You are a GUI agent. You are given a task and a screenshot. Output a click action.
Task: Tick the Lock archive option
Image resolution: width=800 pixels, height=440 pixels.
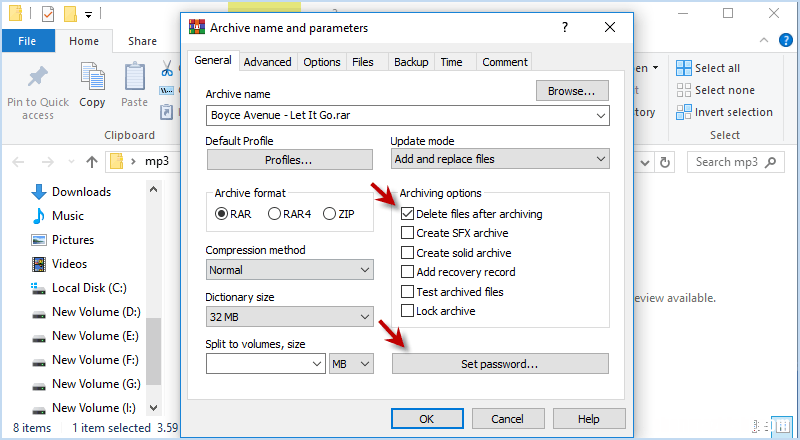click(407, 311)
